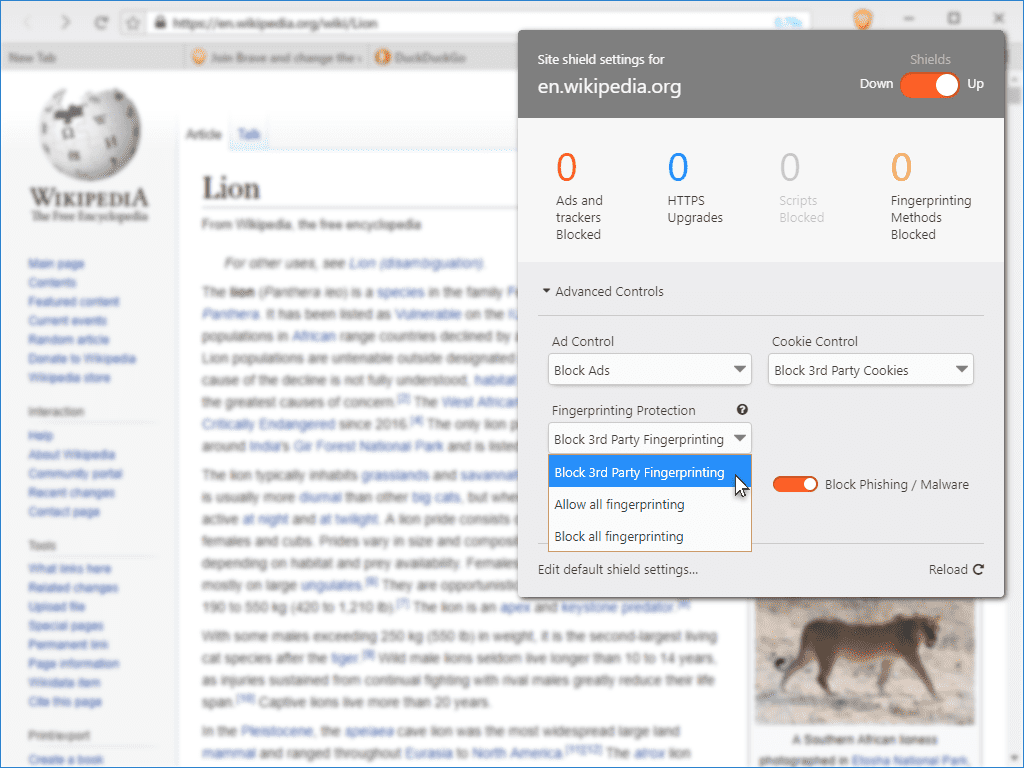The height and width of the screenshot is (768, 1024).
Task: Reload the page from shields panel
Action: click(x=956, y=569)
